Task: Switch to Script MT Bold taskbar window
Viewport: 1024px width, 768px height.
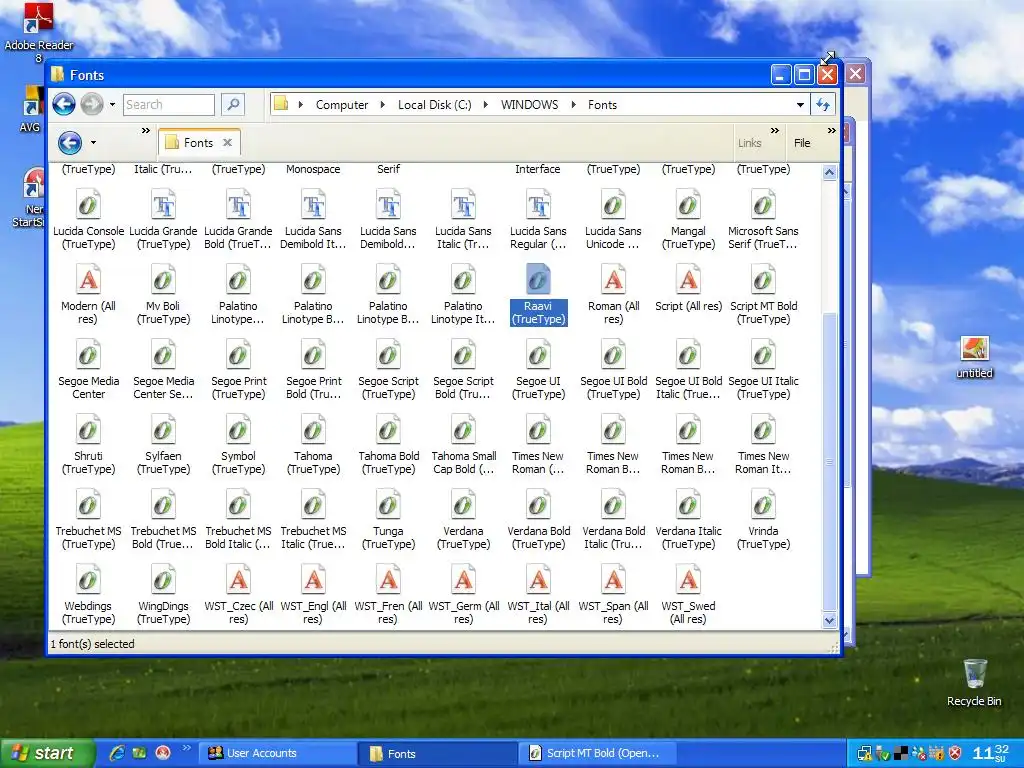Action: [598, 753]
